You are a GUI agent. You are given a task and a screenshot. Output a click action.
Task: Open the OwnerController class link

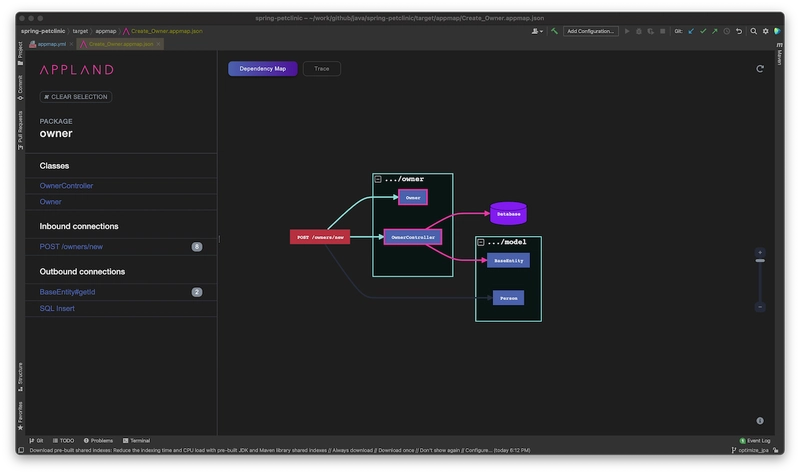[66, 185]
